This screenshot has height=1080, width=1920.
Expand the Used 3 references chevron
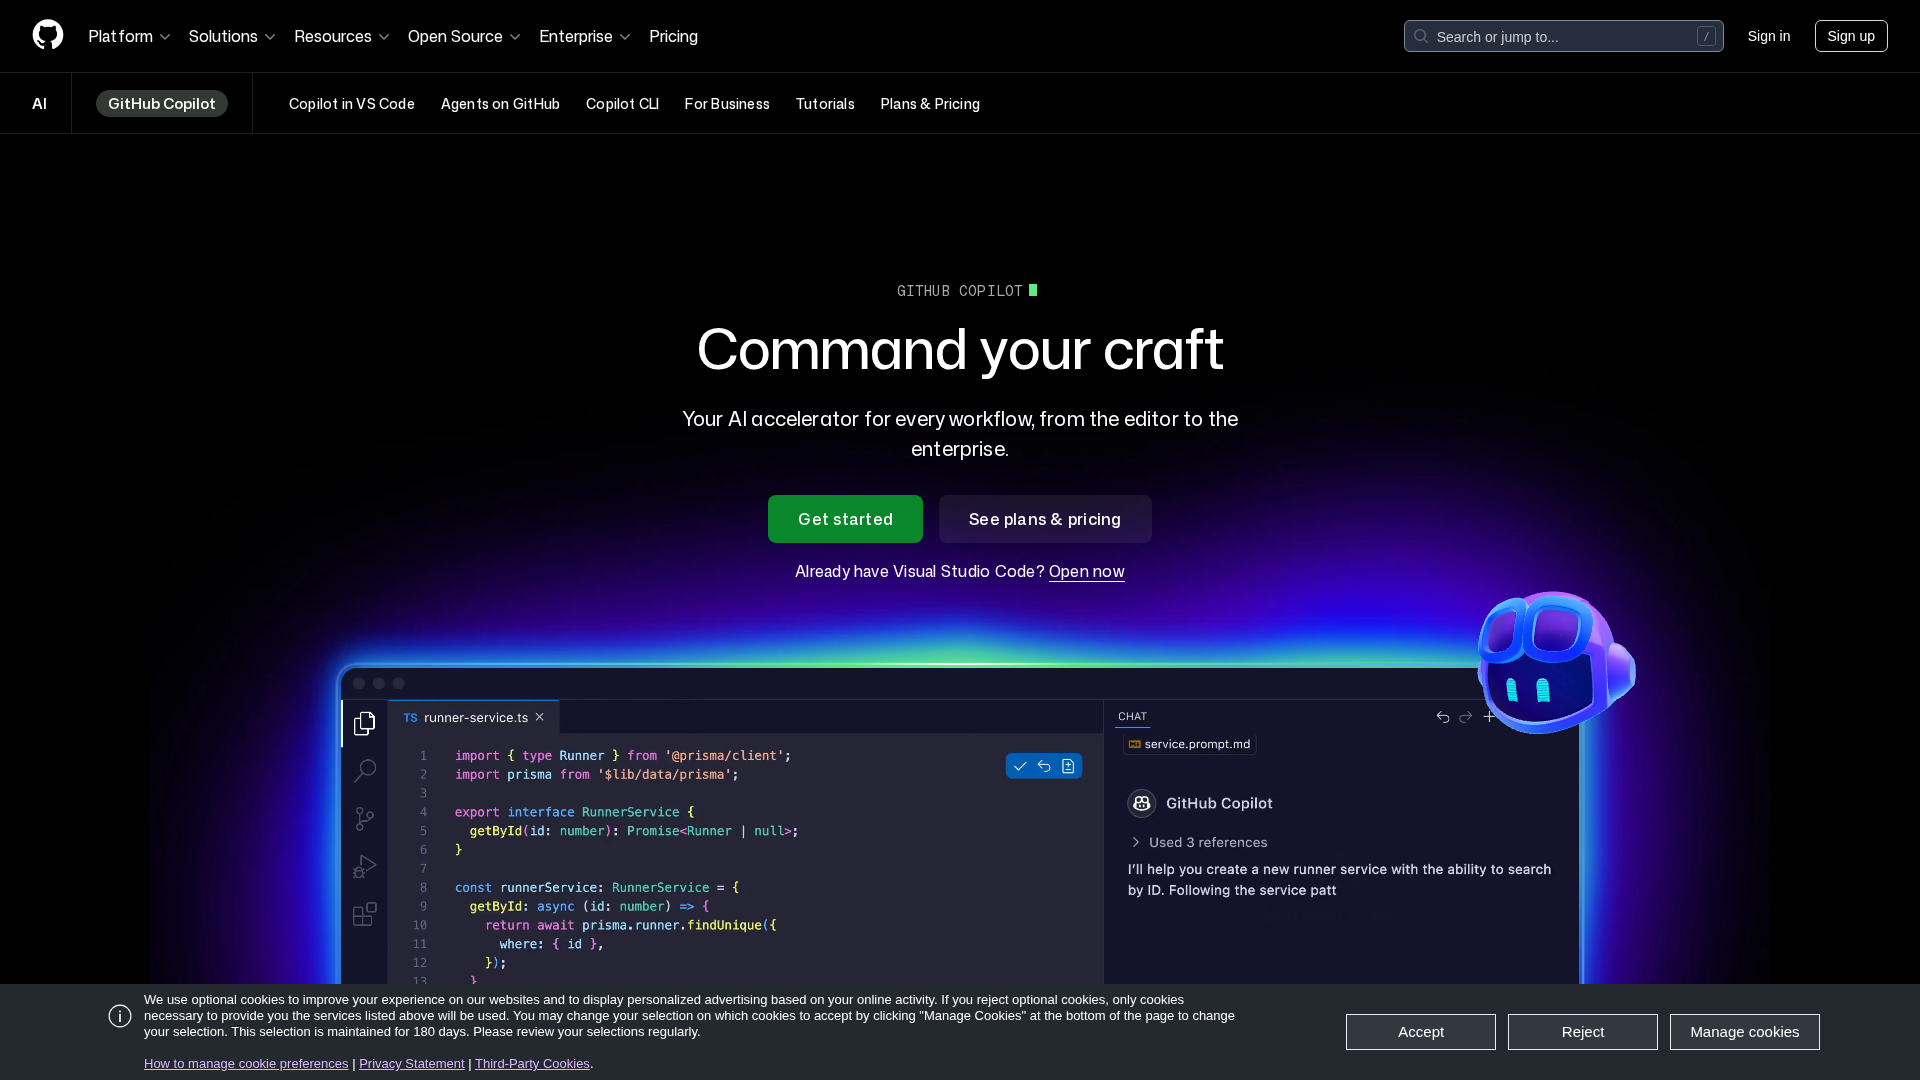click(1136, 842)
